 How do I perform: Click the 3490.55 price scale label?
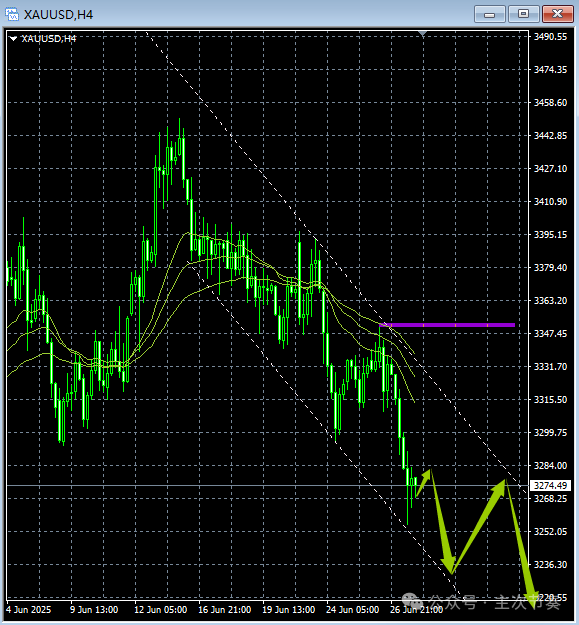click(x=550, y=37)
